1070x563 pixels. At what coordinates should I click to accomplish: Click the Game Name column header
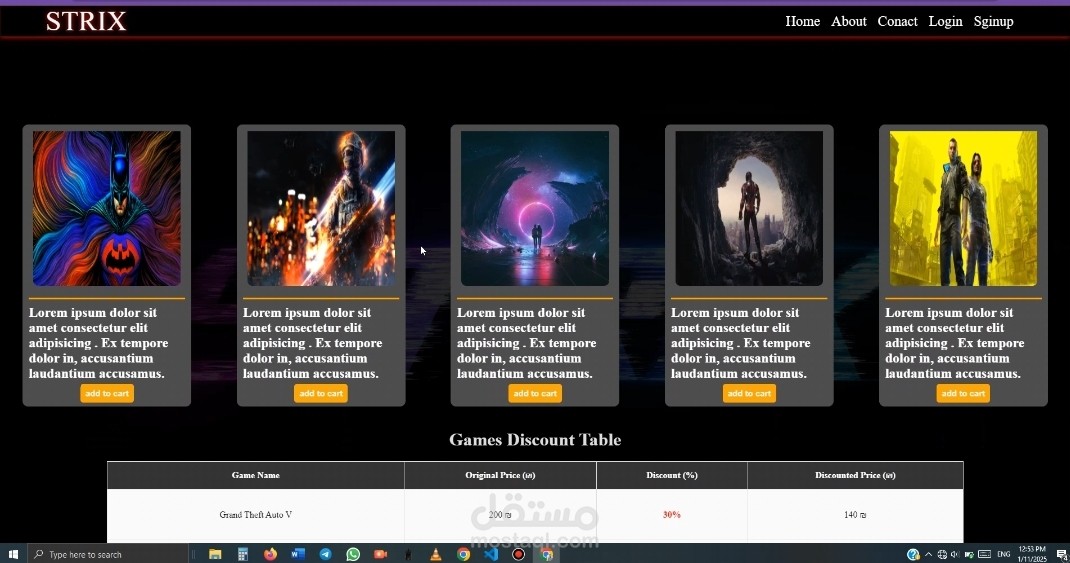255,475
